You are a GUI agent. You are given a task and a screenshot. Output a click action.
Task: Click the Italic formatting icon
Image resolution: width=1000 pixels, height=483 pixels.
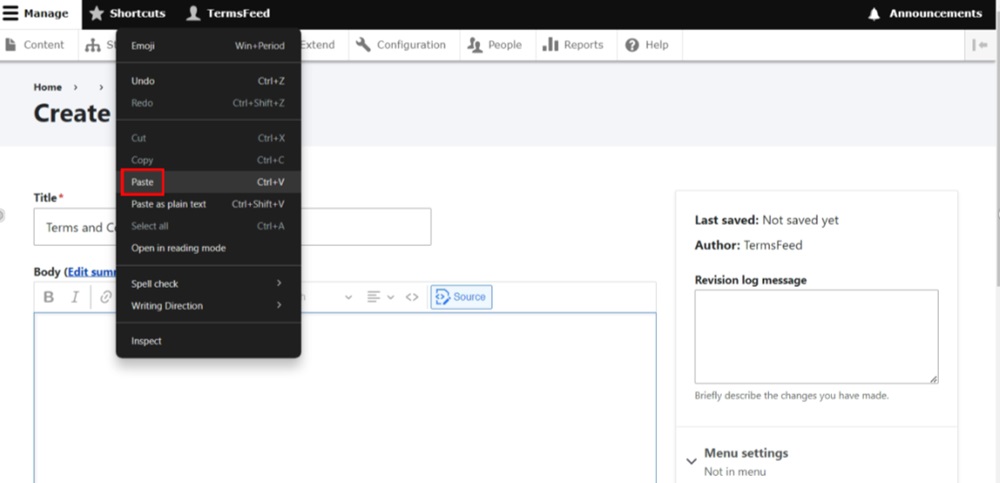[75, 297]
